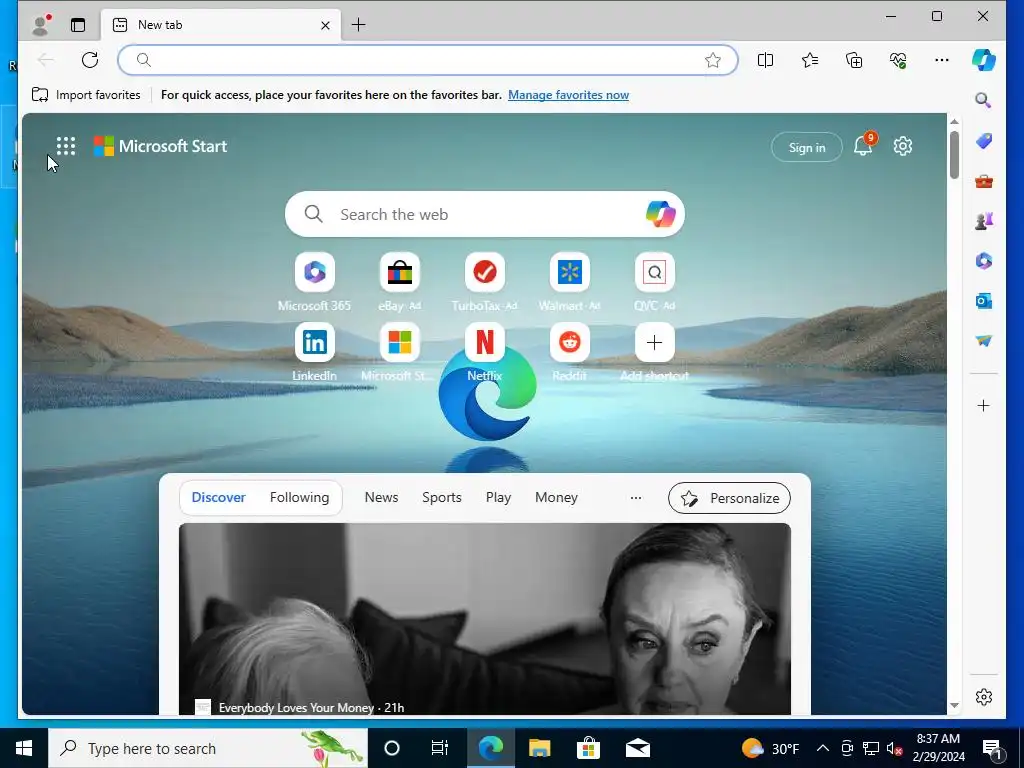Image resolution: width=1024 pixels, height=768 pixels.
Task: Open sidebar Shopping tag icon
Action: pos(984,140)
